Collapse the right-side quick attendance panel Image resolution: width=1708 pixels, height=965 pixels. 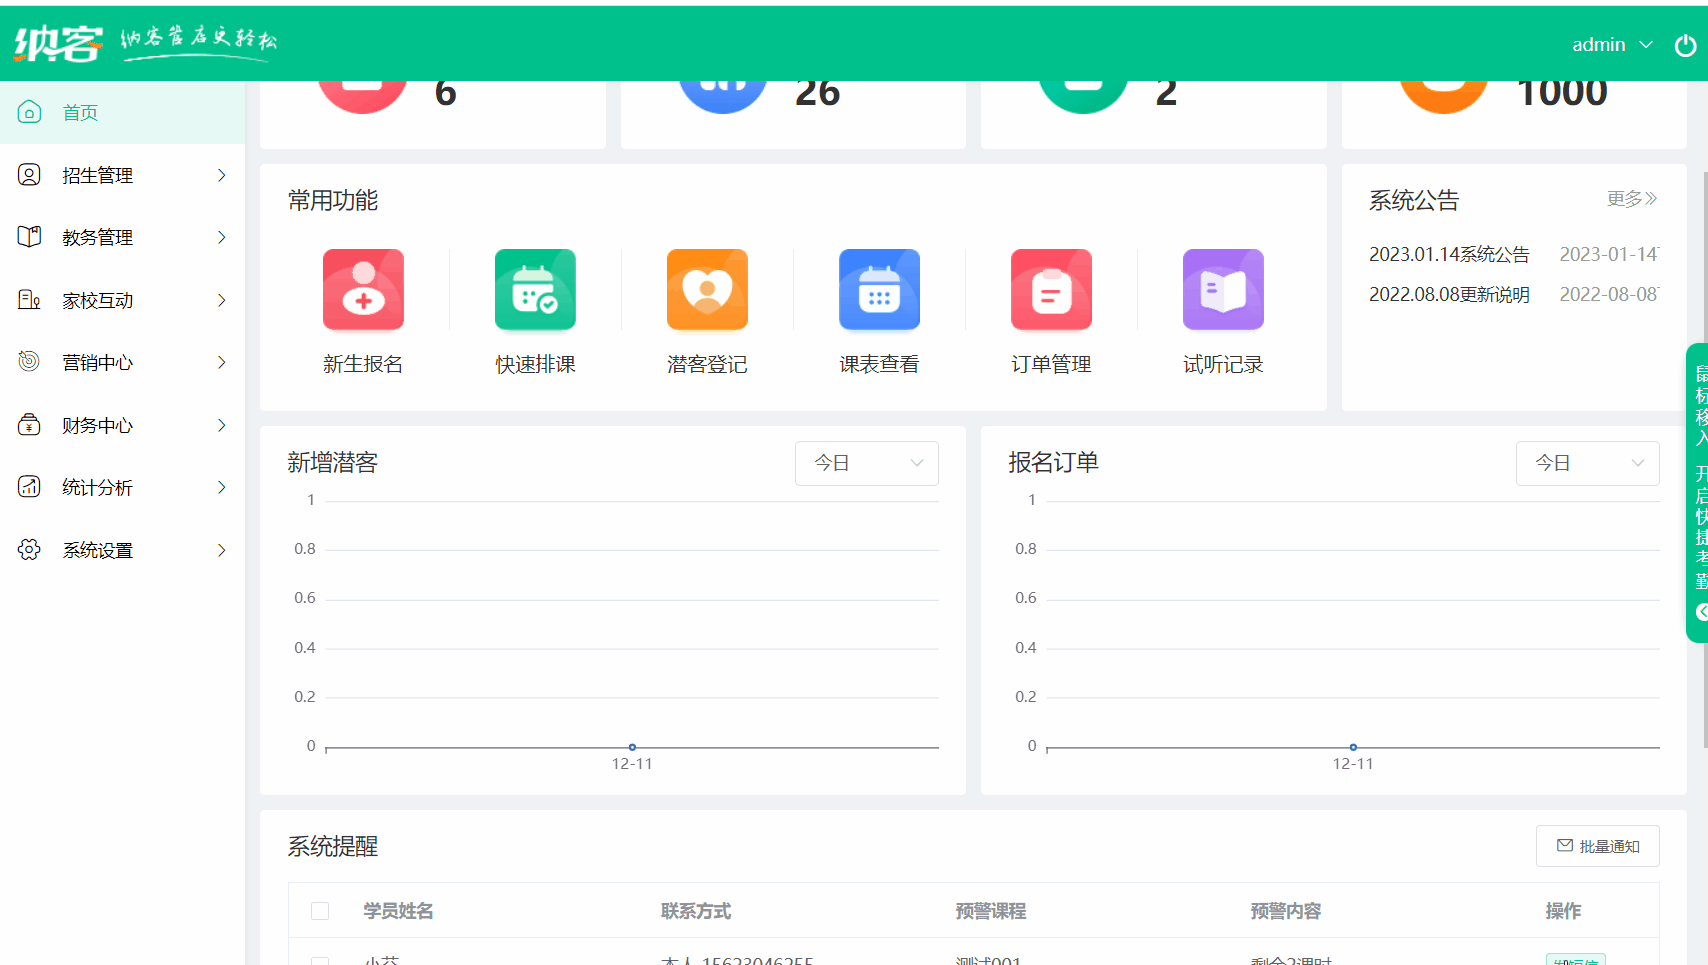coord(1699,612)
